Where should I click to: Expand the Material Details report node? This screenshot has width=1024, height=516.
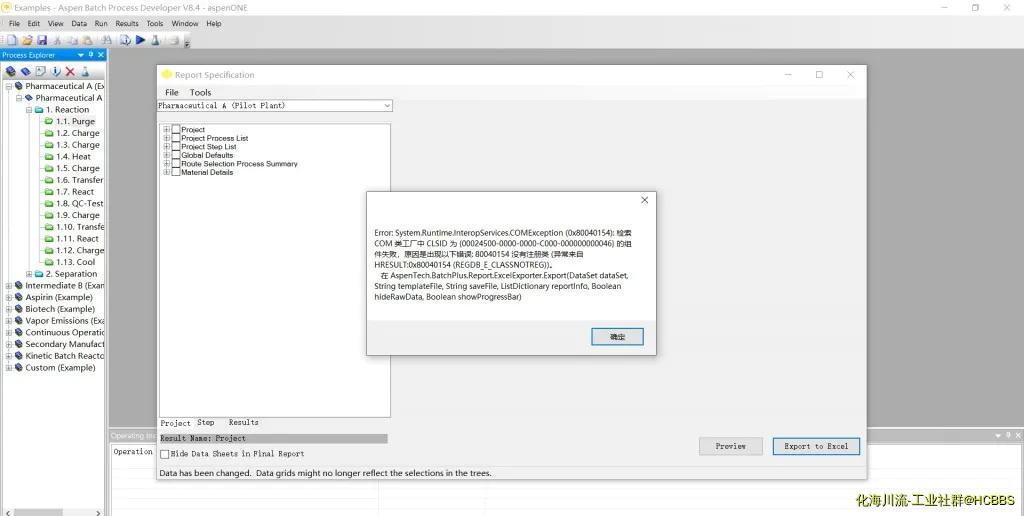[167, 172]
